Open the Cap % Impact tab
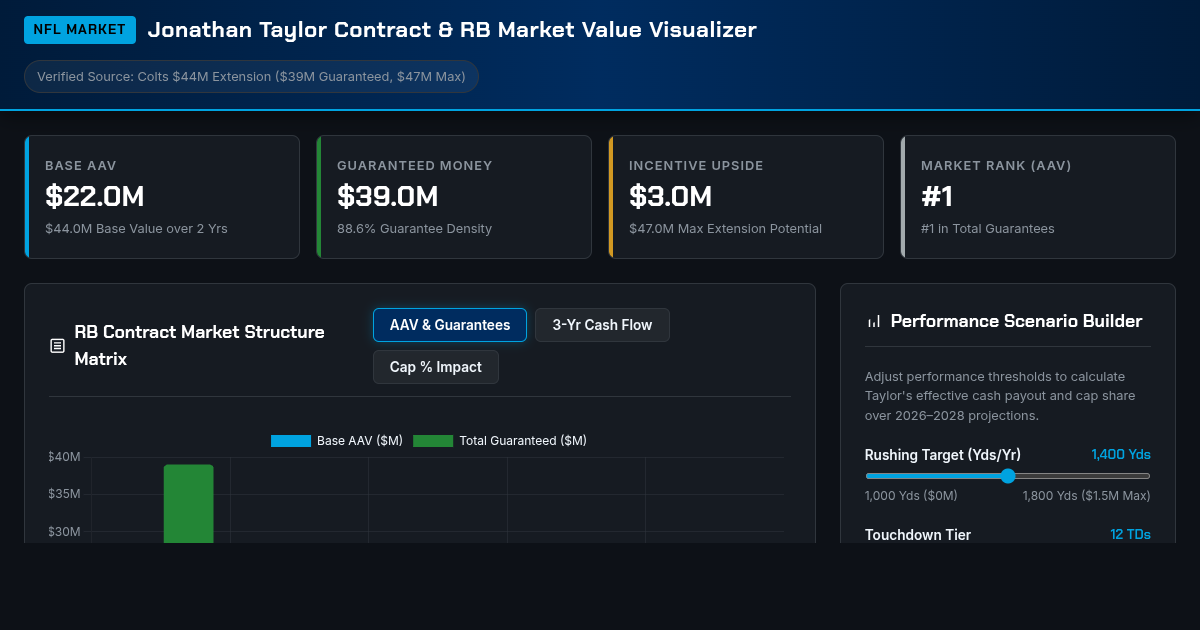Image resolution: width=1200 pixels, height=630 pixels. 436,367
